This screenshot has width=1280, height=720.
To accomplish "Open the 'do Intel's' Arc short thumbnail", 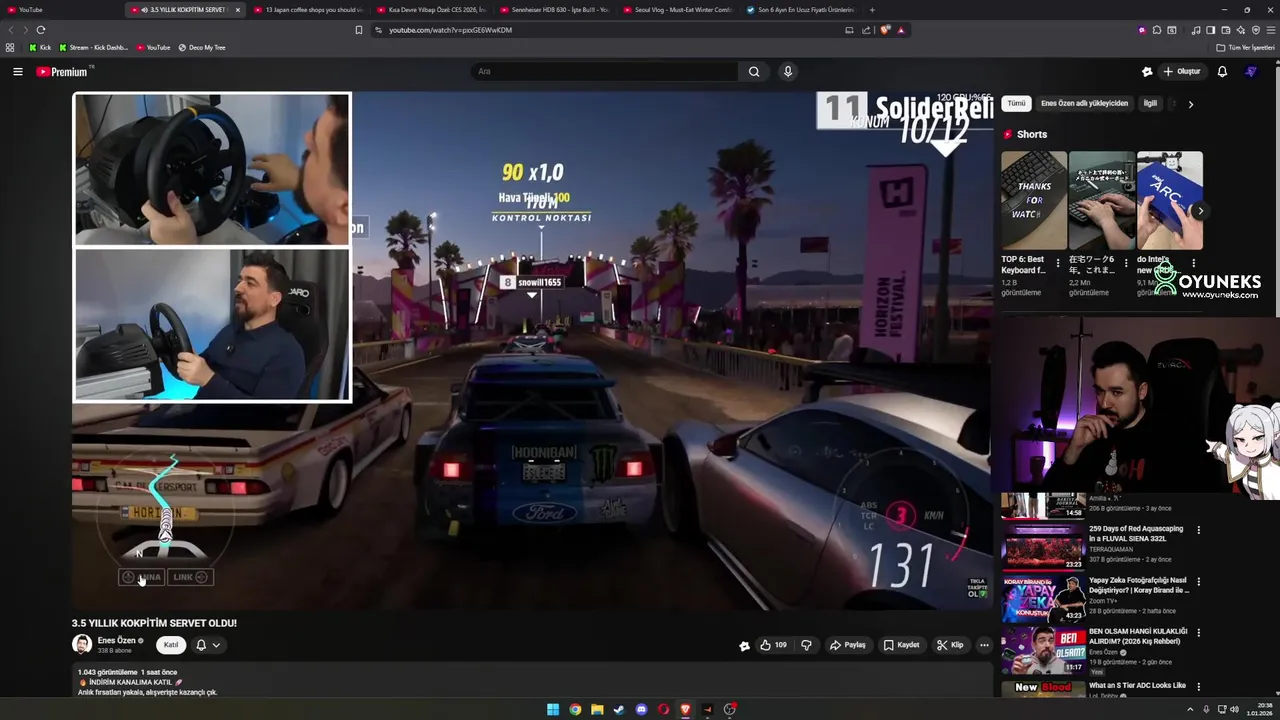I will [x=1170, y=200].
